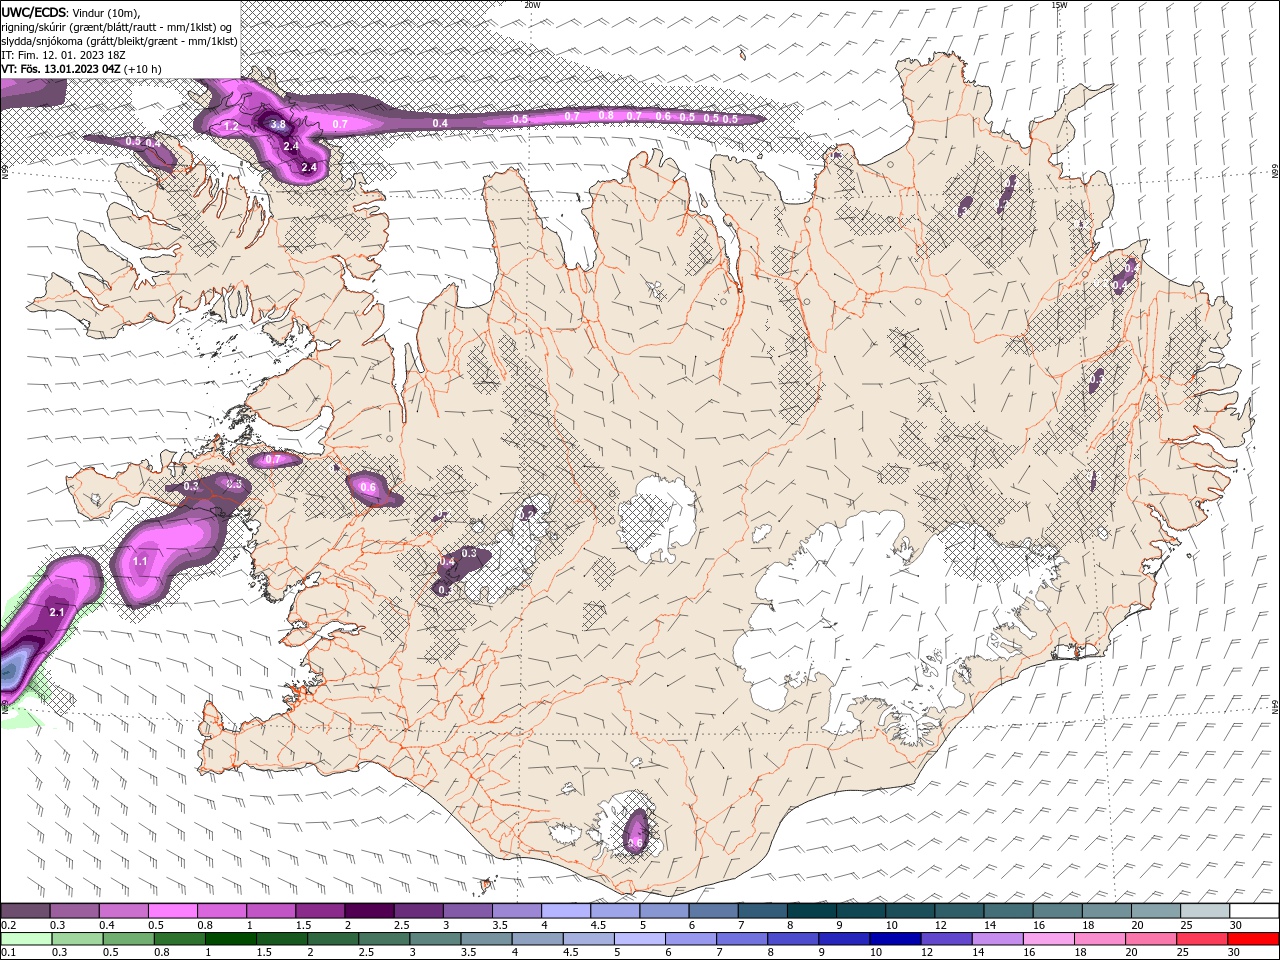This screenshot has width=1280, height=960.
Task: Click the light periwinkle 5 swatch in lower legend
Action: (x=639, y=939)
